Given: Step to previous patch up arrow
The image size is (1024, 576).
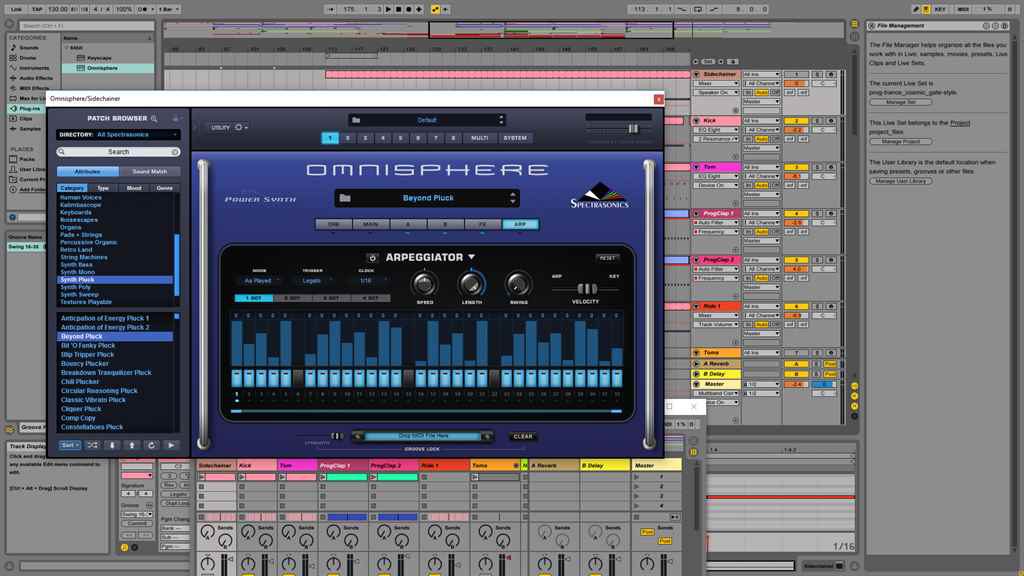Looking at the screenshot, I should click(131, 445).
